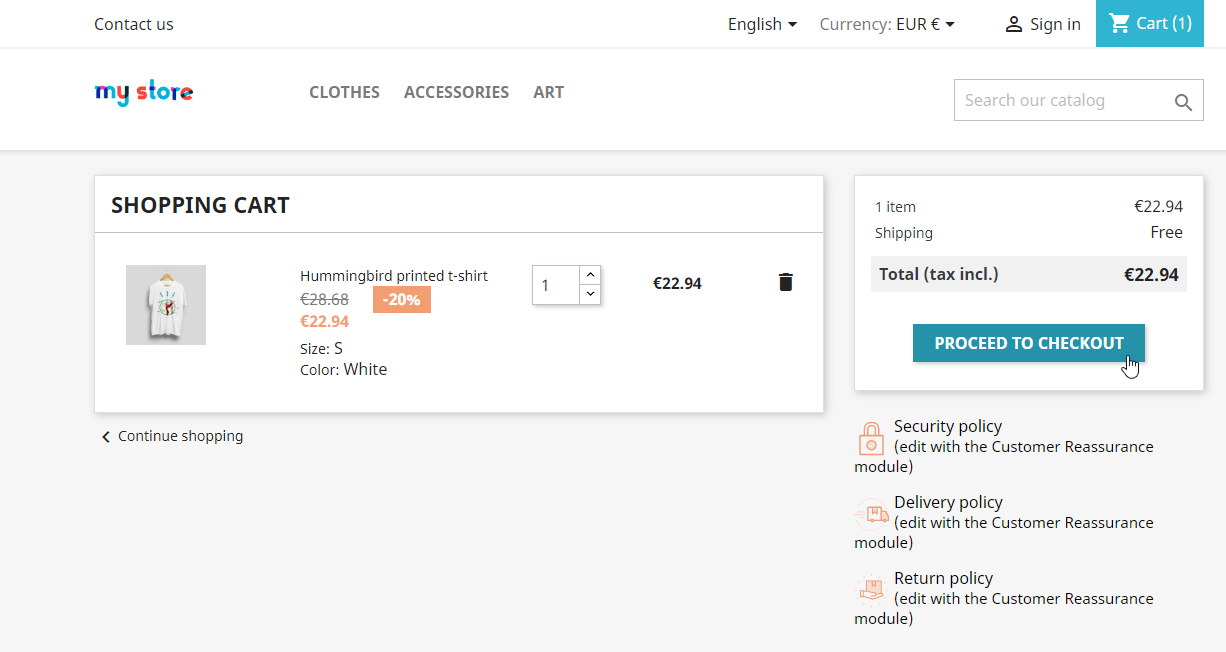
Task: Delete the Hummingbird t-shirt using trash icon
Action: pyautogui.click(x=785, y=282)
